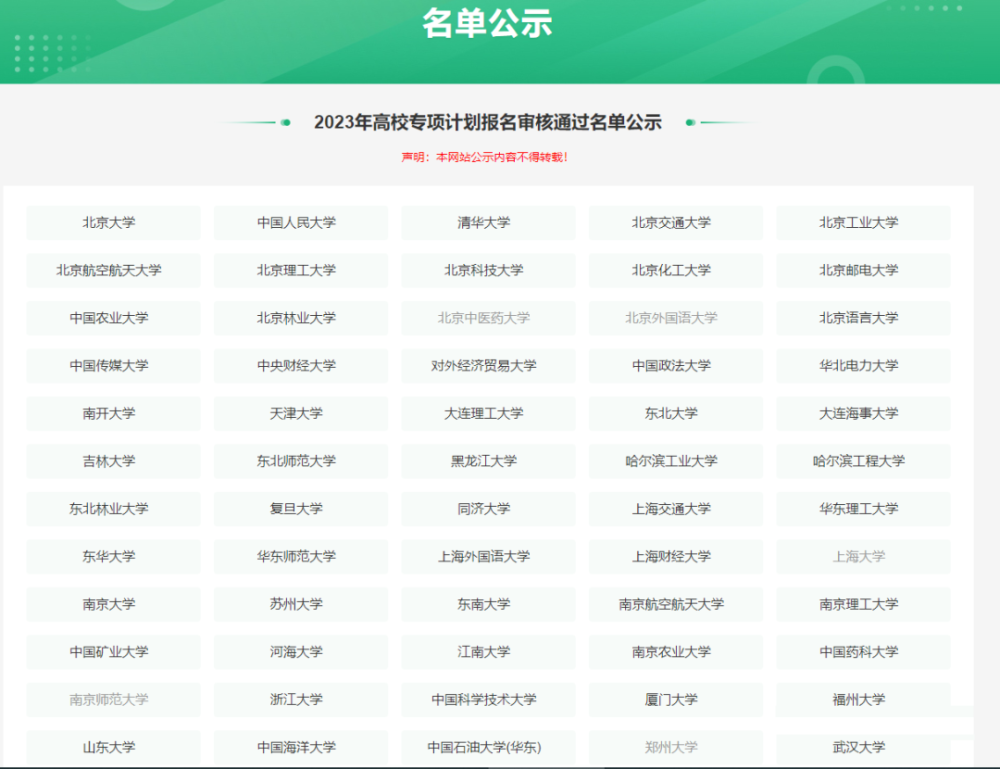Choose 中国石油大学(华东)

[489, 747]
